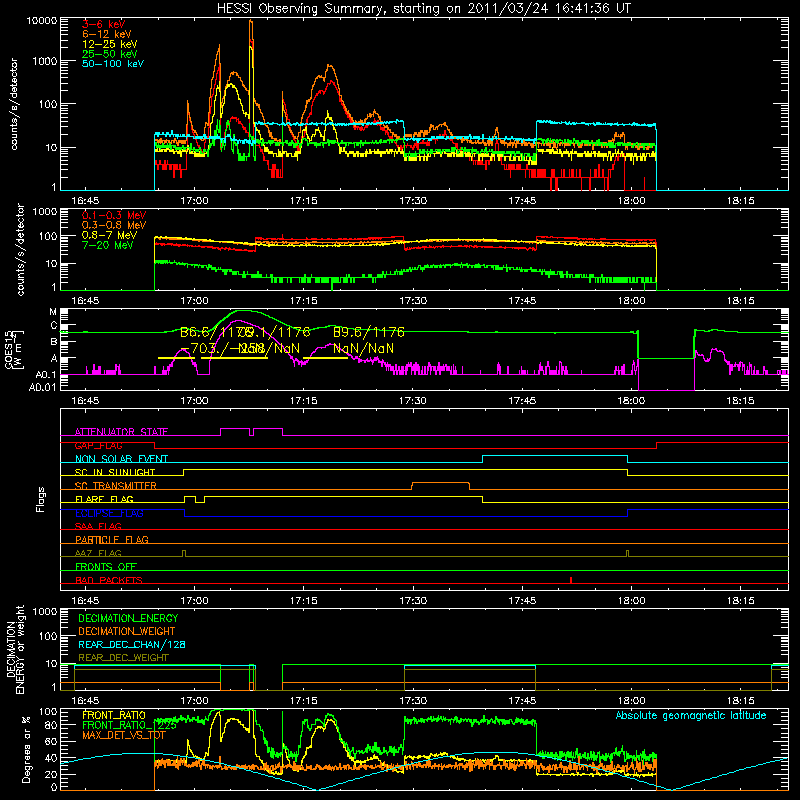This screenshot has width=800, height=800.
Task: Click the PARTICLE_FLAG label
Action: coord(112,540)
